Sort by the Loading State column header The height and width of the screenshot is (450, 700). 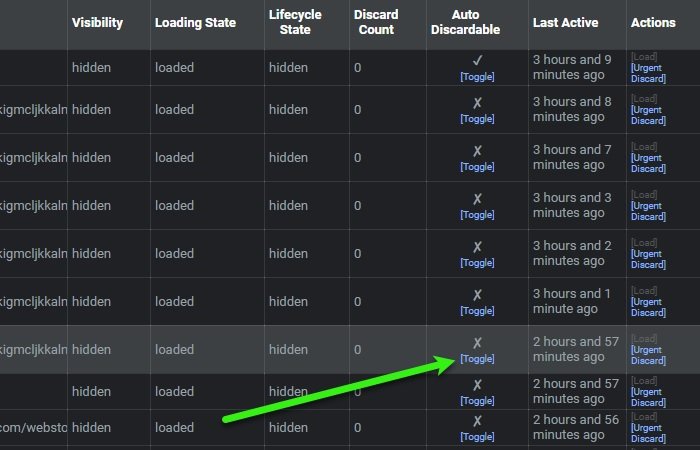pyautogui.click(x=195, y=22)
